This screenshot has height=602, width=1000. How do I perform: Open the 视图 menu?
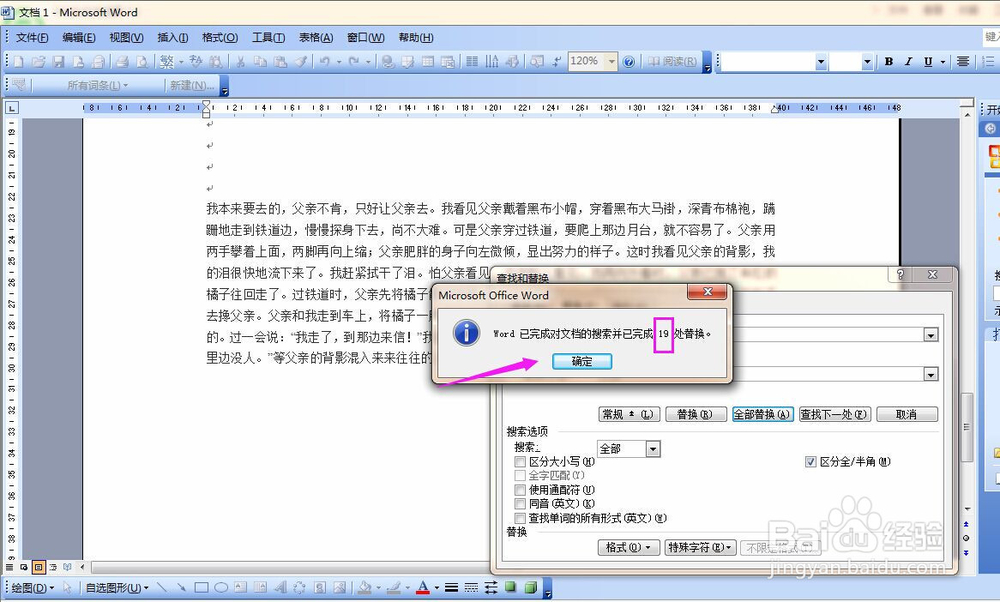tap(126, 38)
